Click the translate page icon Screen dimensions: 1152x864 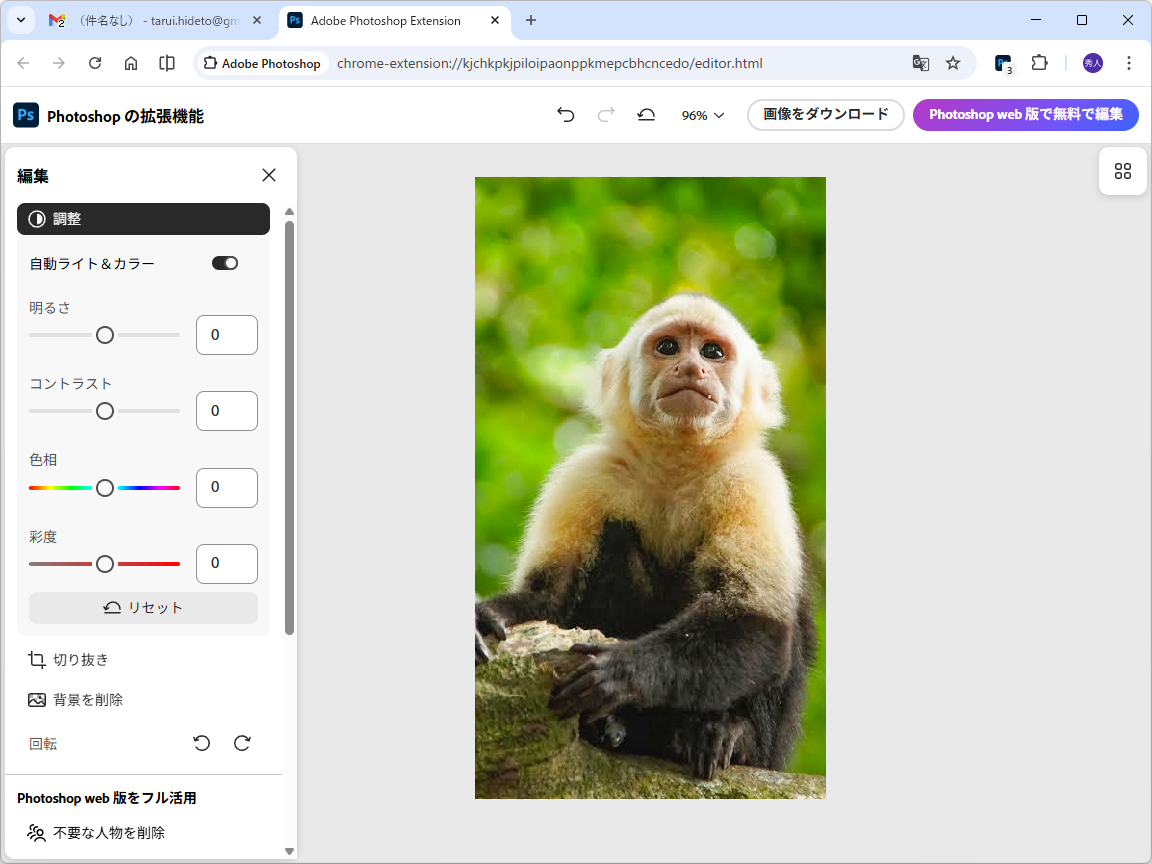[921, 63]
